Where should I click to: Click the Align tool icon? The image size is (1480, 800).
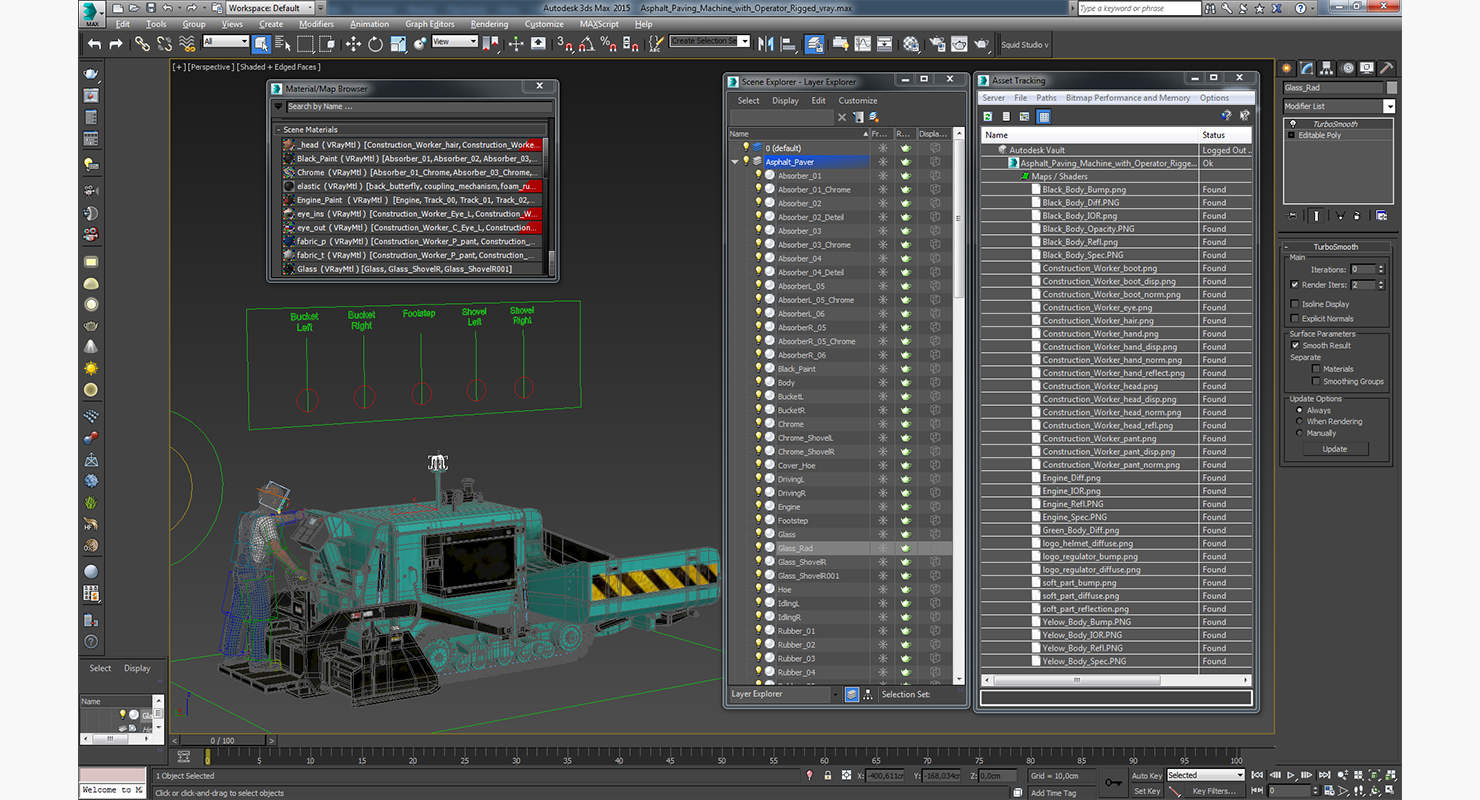point(789,44)
